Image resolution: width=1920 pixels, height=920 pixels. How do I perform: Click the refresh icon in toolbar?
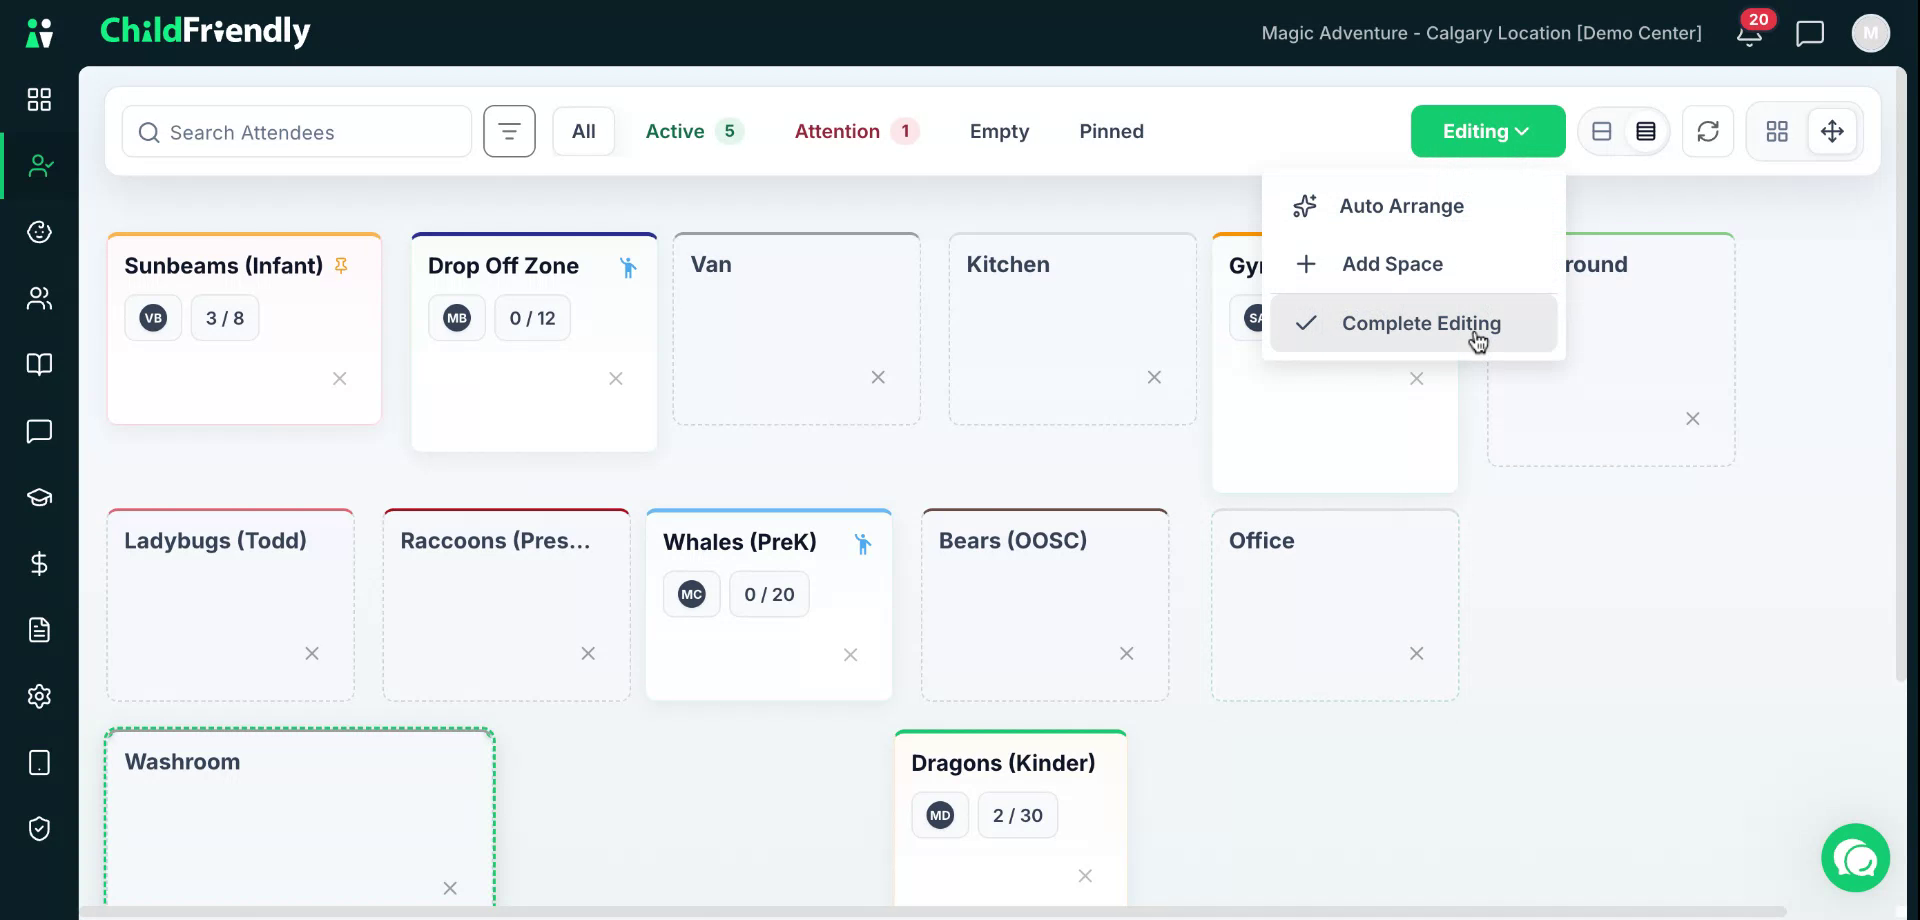(x=1708, y=131)
